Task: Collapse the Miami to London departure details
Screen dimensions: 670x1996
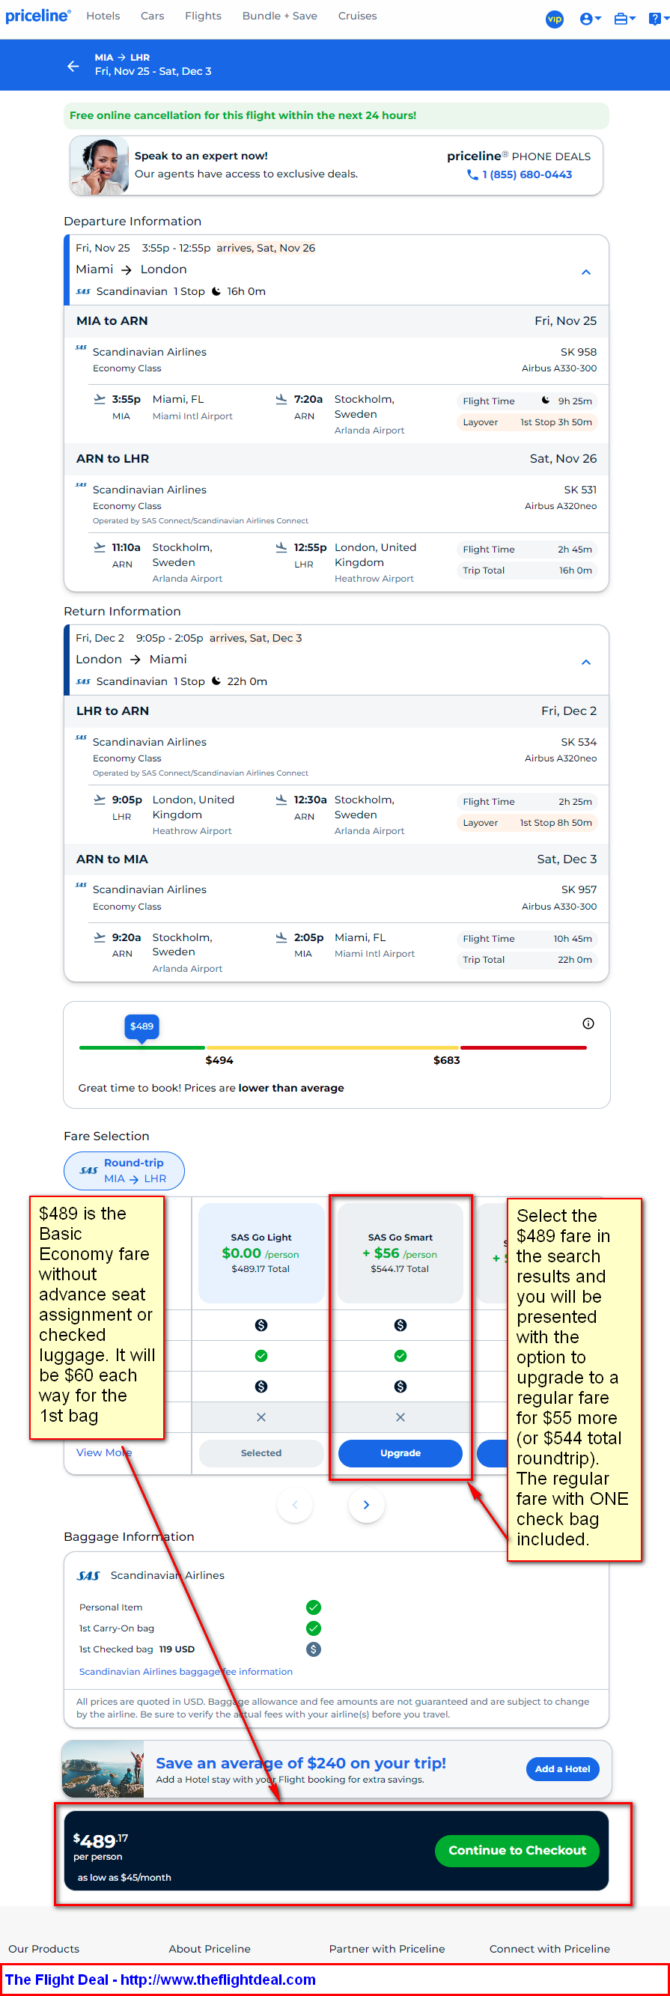Action: coord(586,272)
